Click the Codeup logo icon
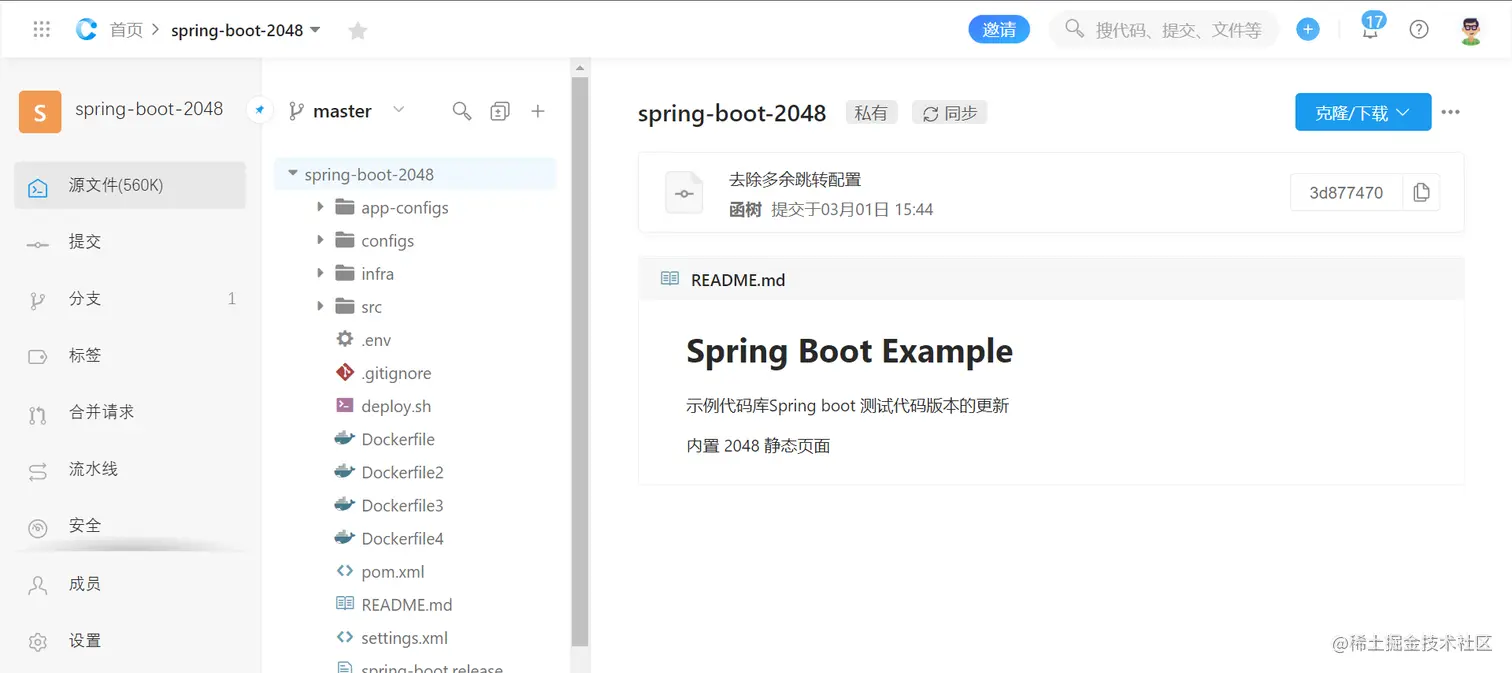Screen dimensions: 1512x673 point(87,30)
